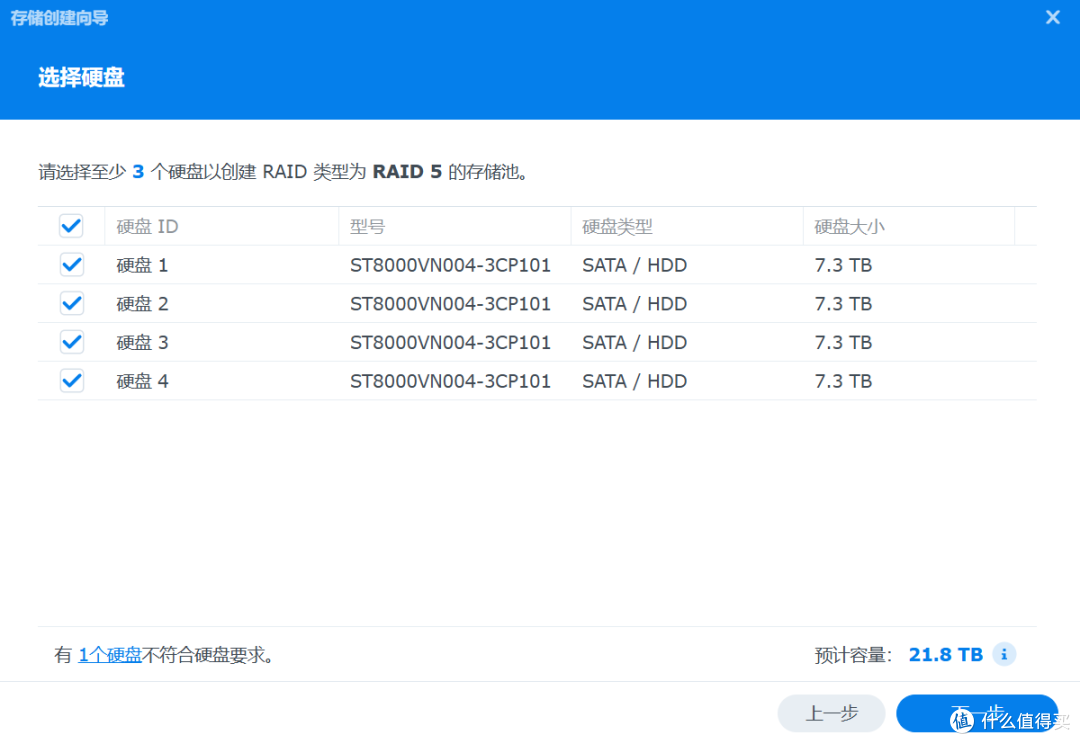Close the 存储创建向导 wizard
Viewport: 1080px width, 744px height.
1052,17
